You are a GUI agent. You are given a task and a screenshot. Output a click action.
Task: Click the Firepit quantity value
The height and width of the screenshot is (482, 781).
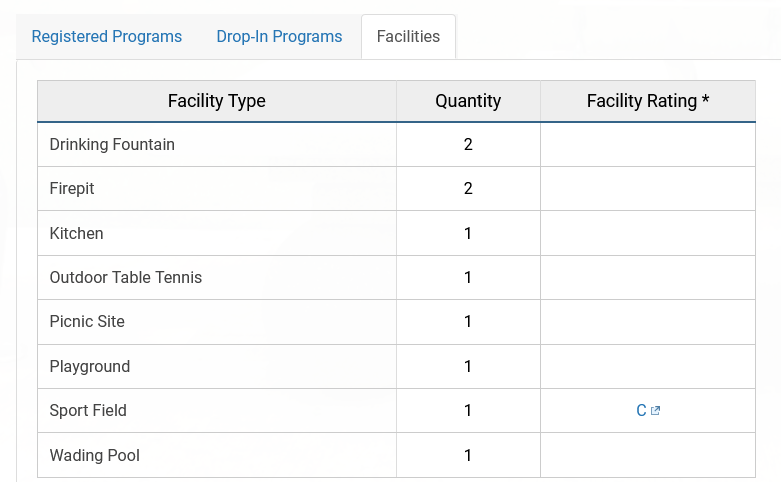(468, 188)
